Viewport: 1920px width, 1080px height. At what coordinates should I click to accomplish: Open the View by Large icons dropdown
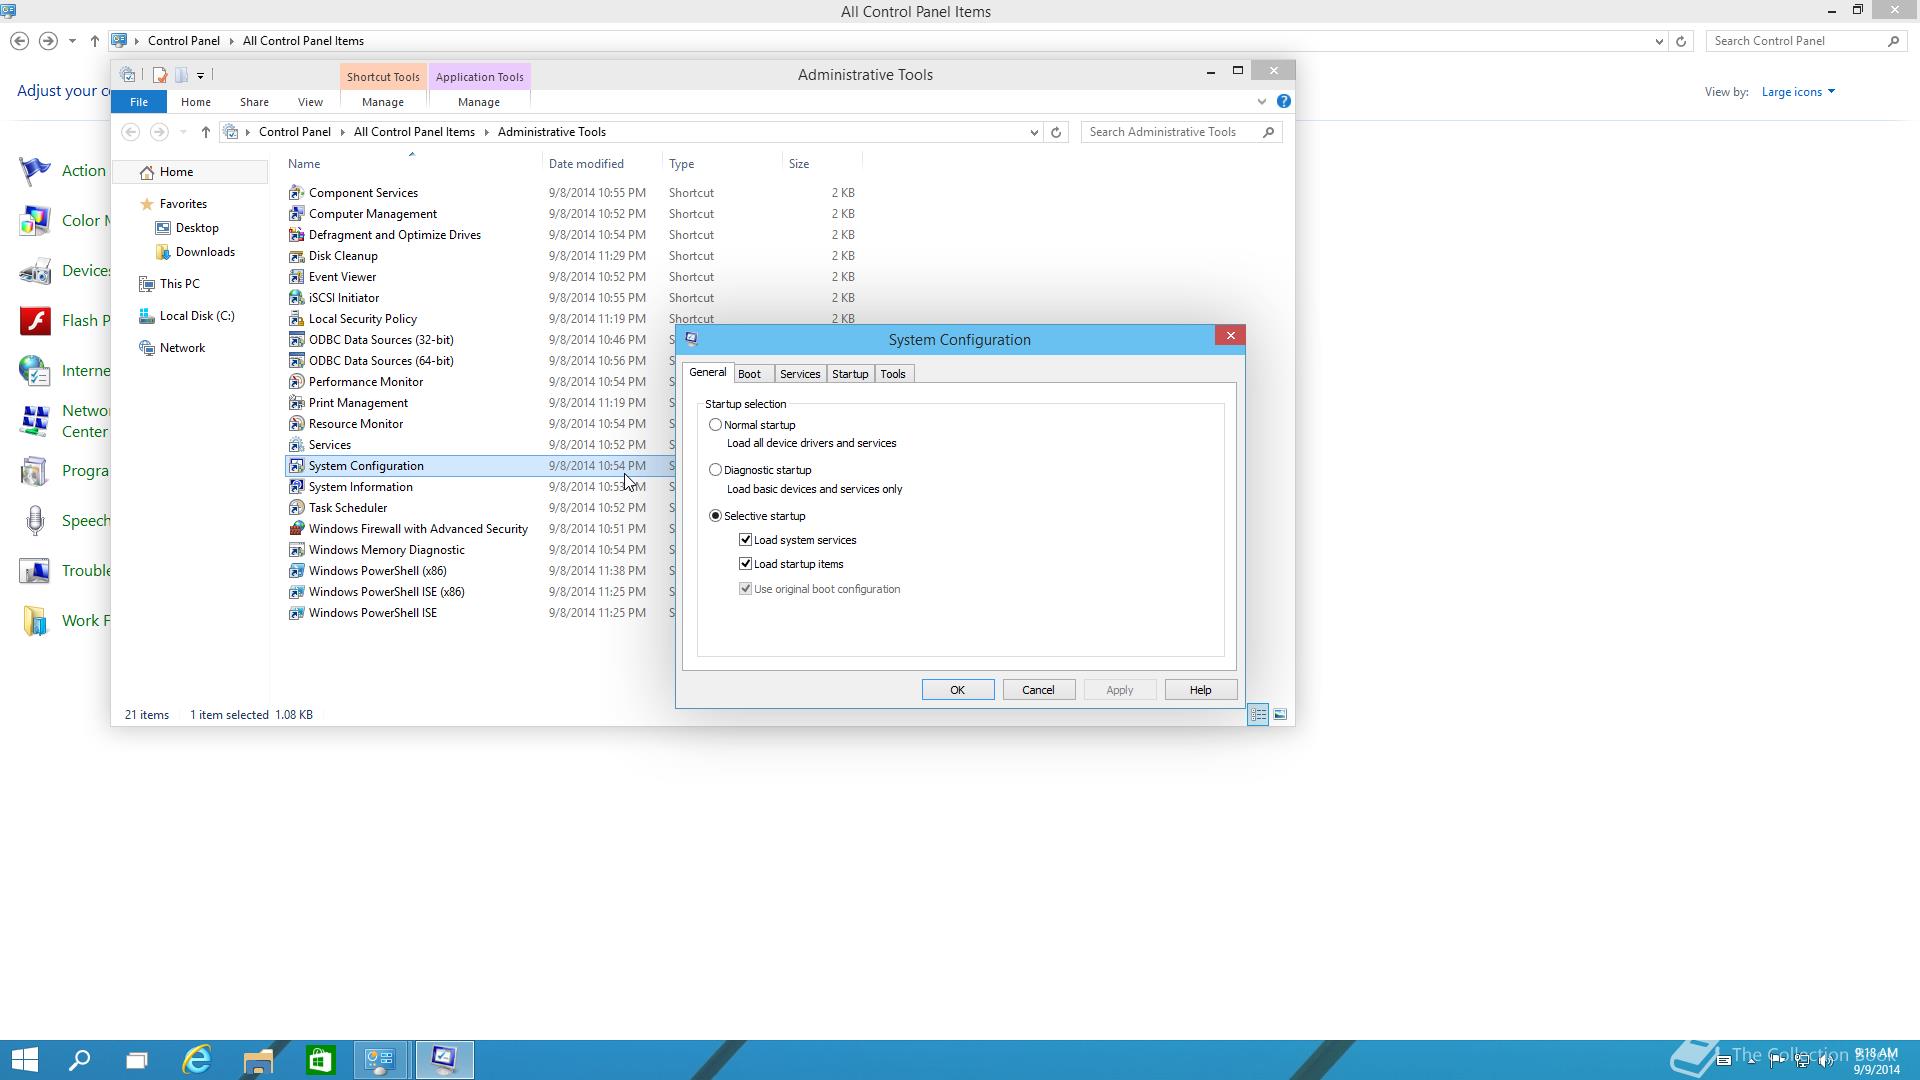pos(1798,92)
